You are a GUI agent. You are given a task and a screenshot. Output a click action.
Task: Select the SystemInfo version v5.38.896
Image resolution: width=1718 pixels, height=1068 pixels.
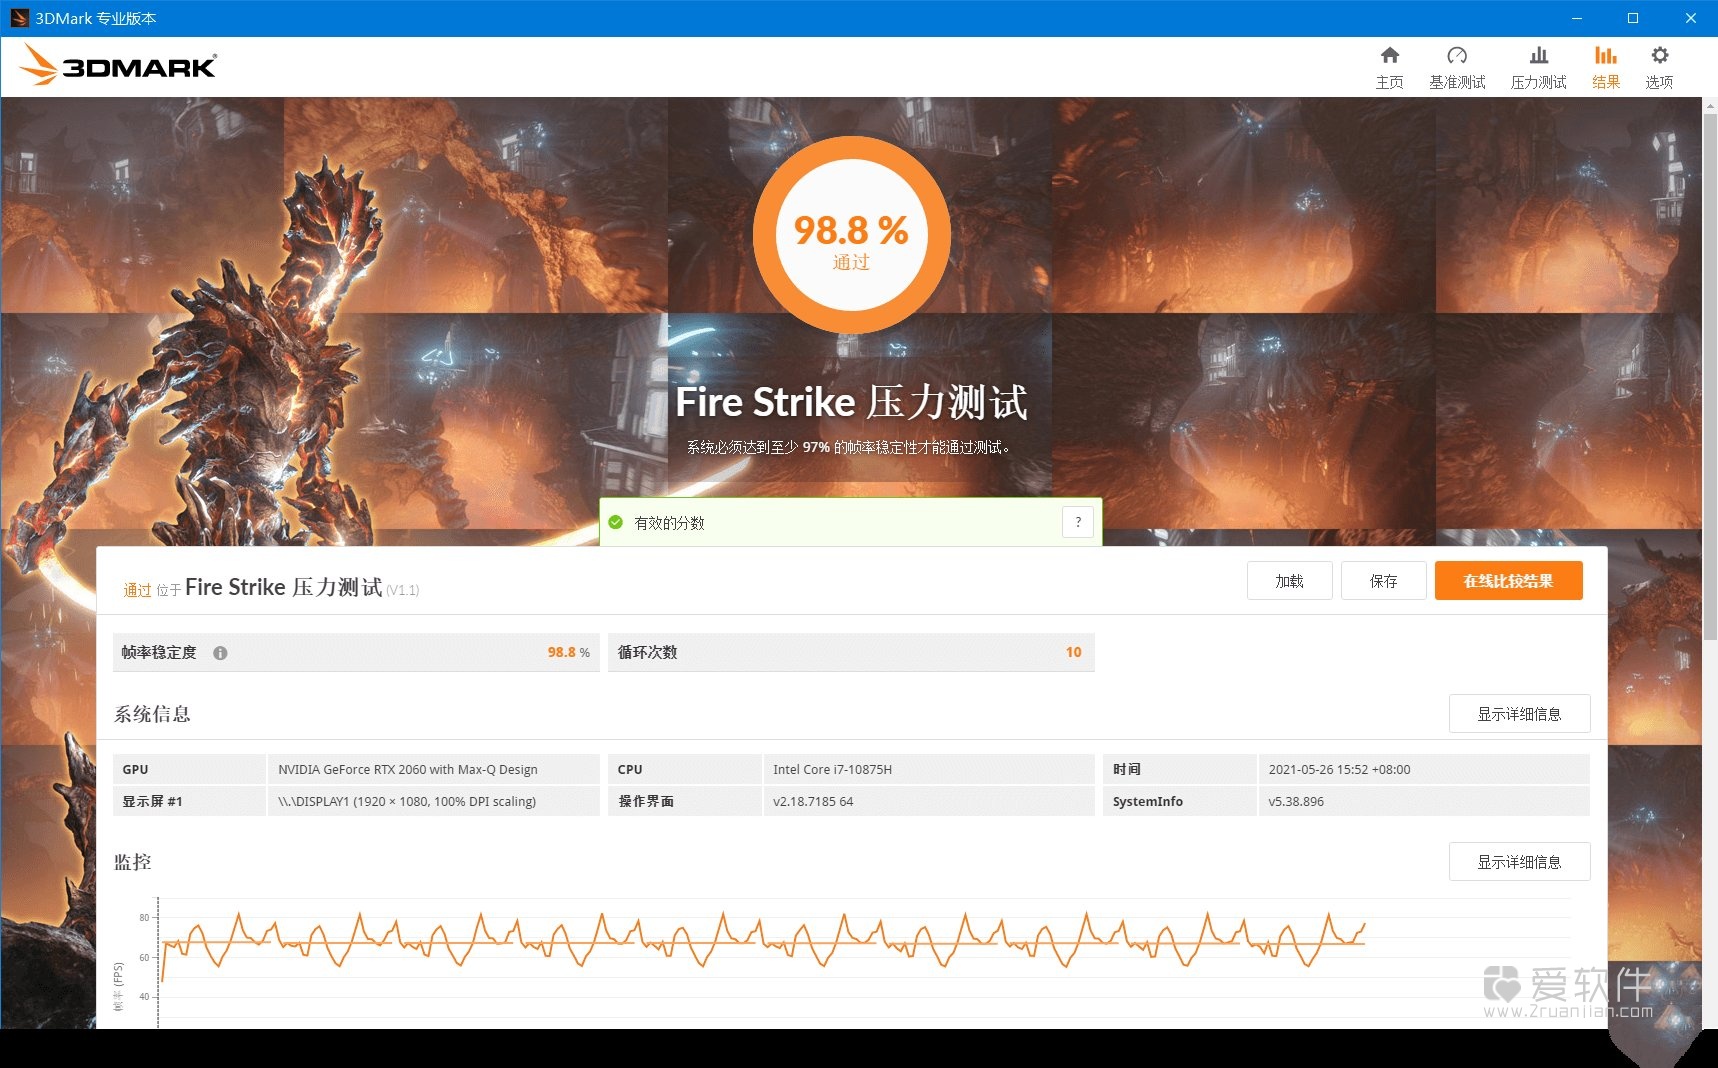[1296, 802]
